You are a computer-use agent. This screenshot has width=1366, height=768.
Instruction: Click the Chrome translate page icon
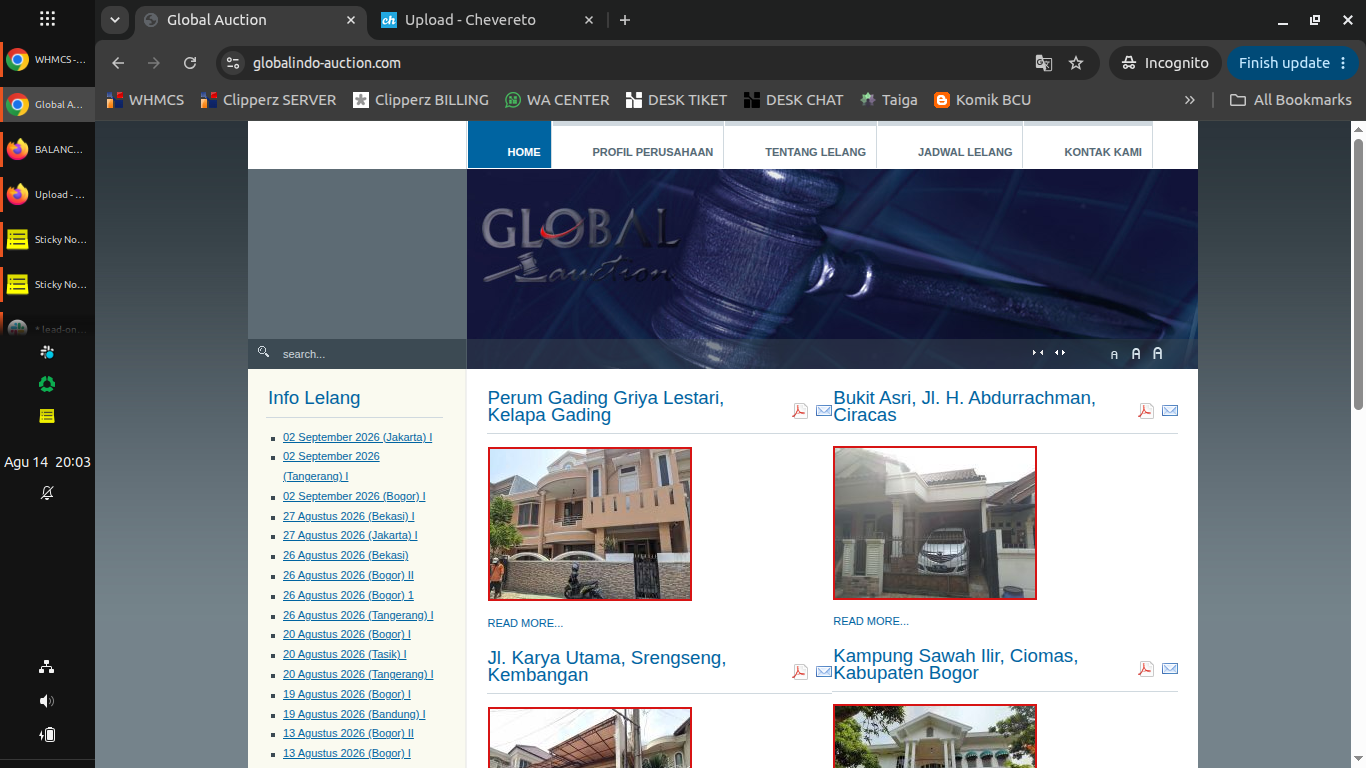pos(1044,63)
